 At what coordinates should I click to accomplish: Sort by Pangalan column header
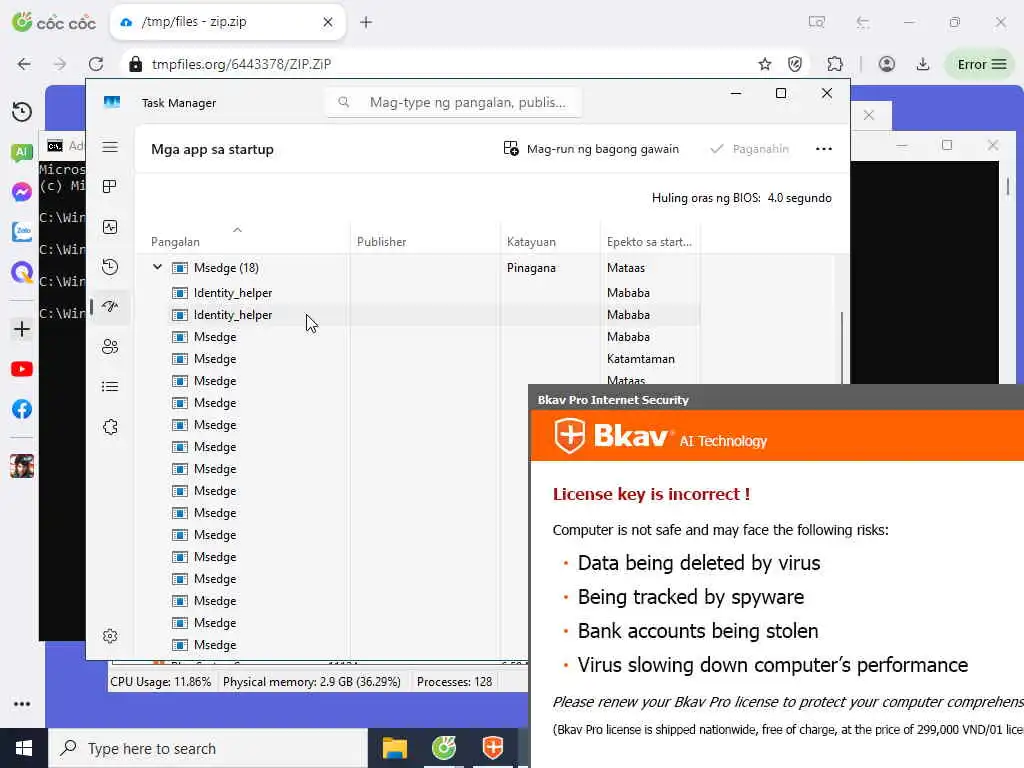coord(175,242)
